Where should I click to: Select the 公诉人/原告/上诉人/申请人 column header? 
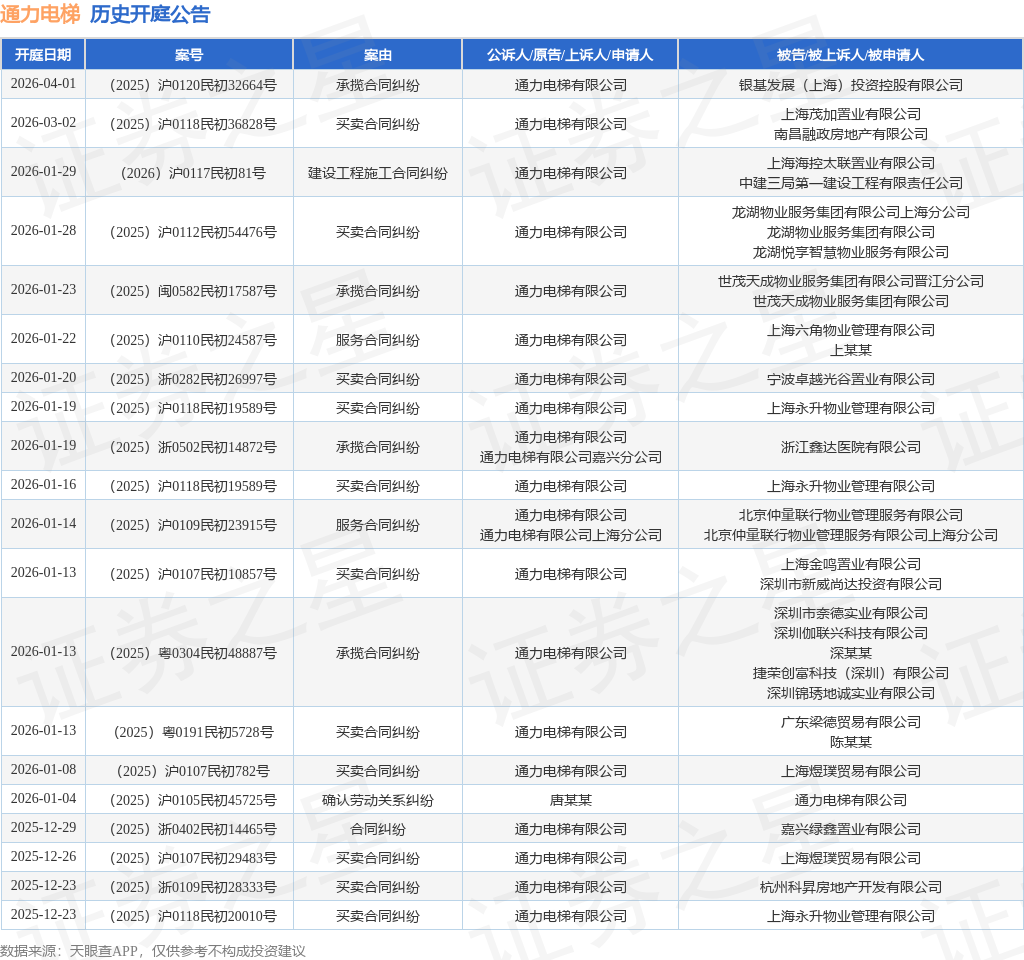[x=570, y=55]
